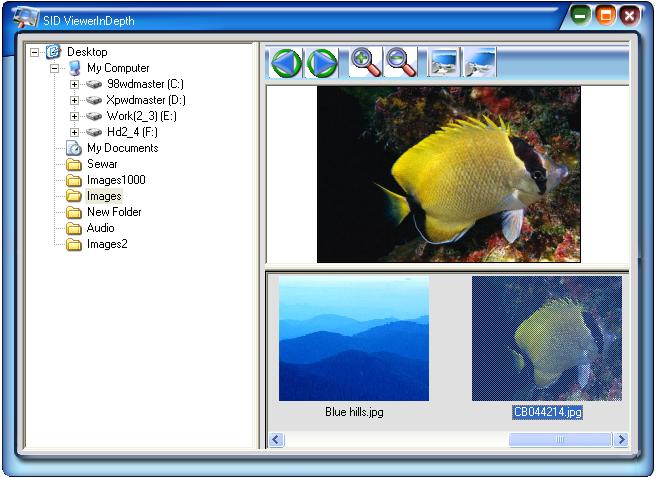The width and height of the screenshot is (656, 478).
Task: Select the Sewar folder
Action: point(101,164)
